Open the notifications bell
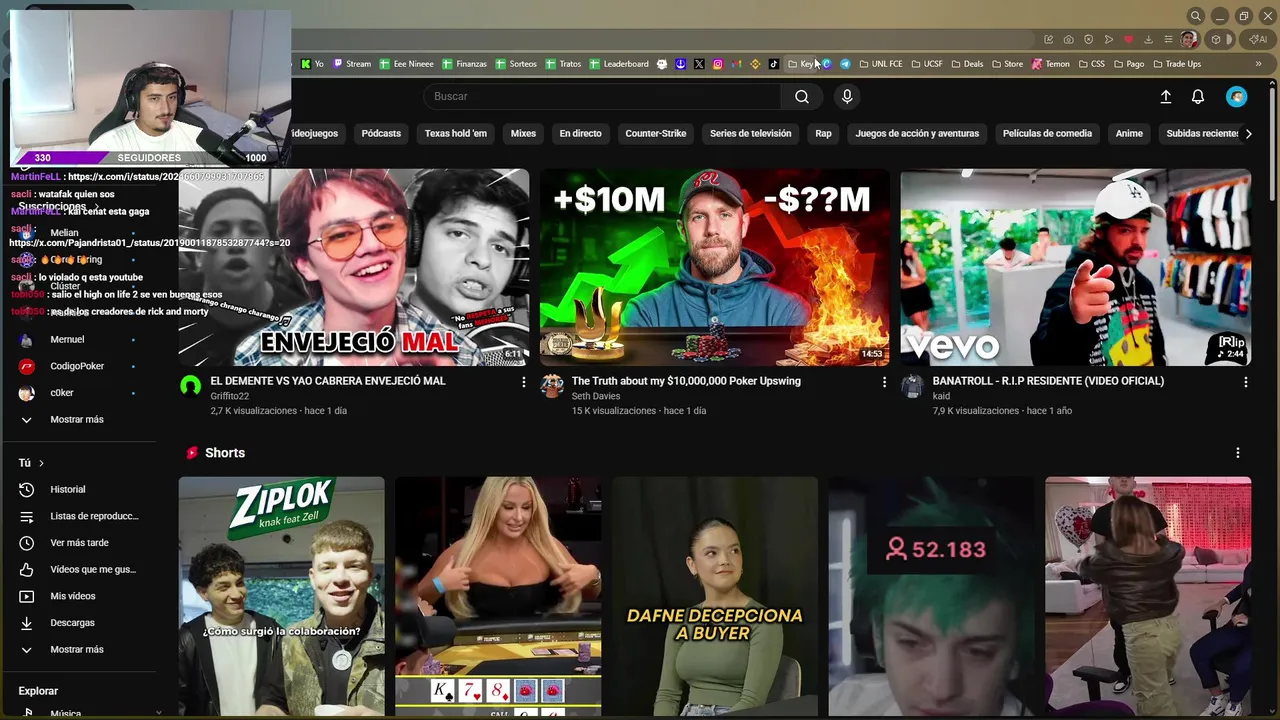This screenshot has height=720, width=1280. click(1197, 97)
